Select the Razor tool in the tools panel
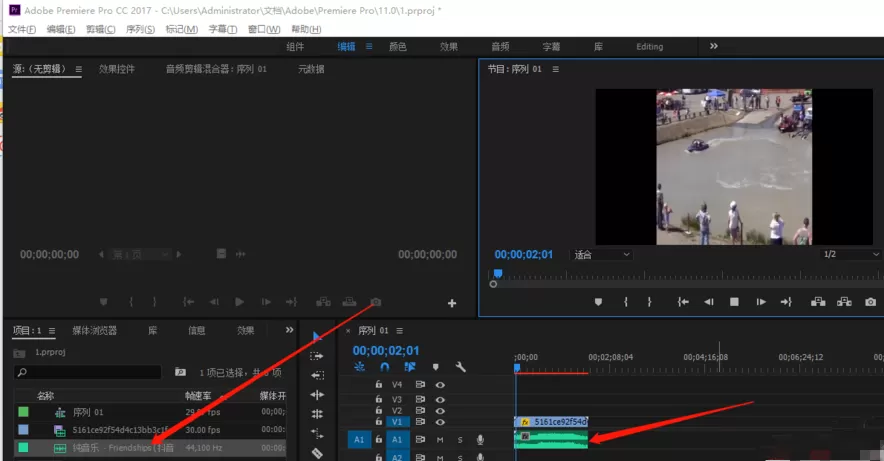The image size is (884, 461). [x=317, y=453]
